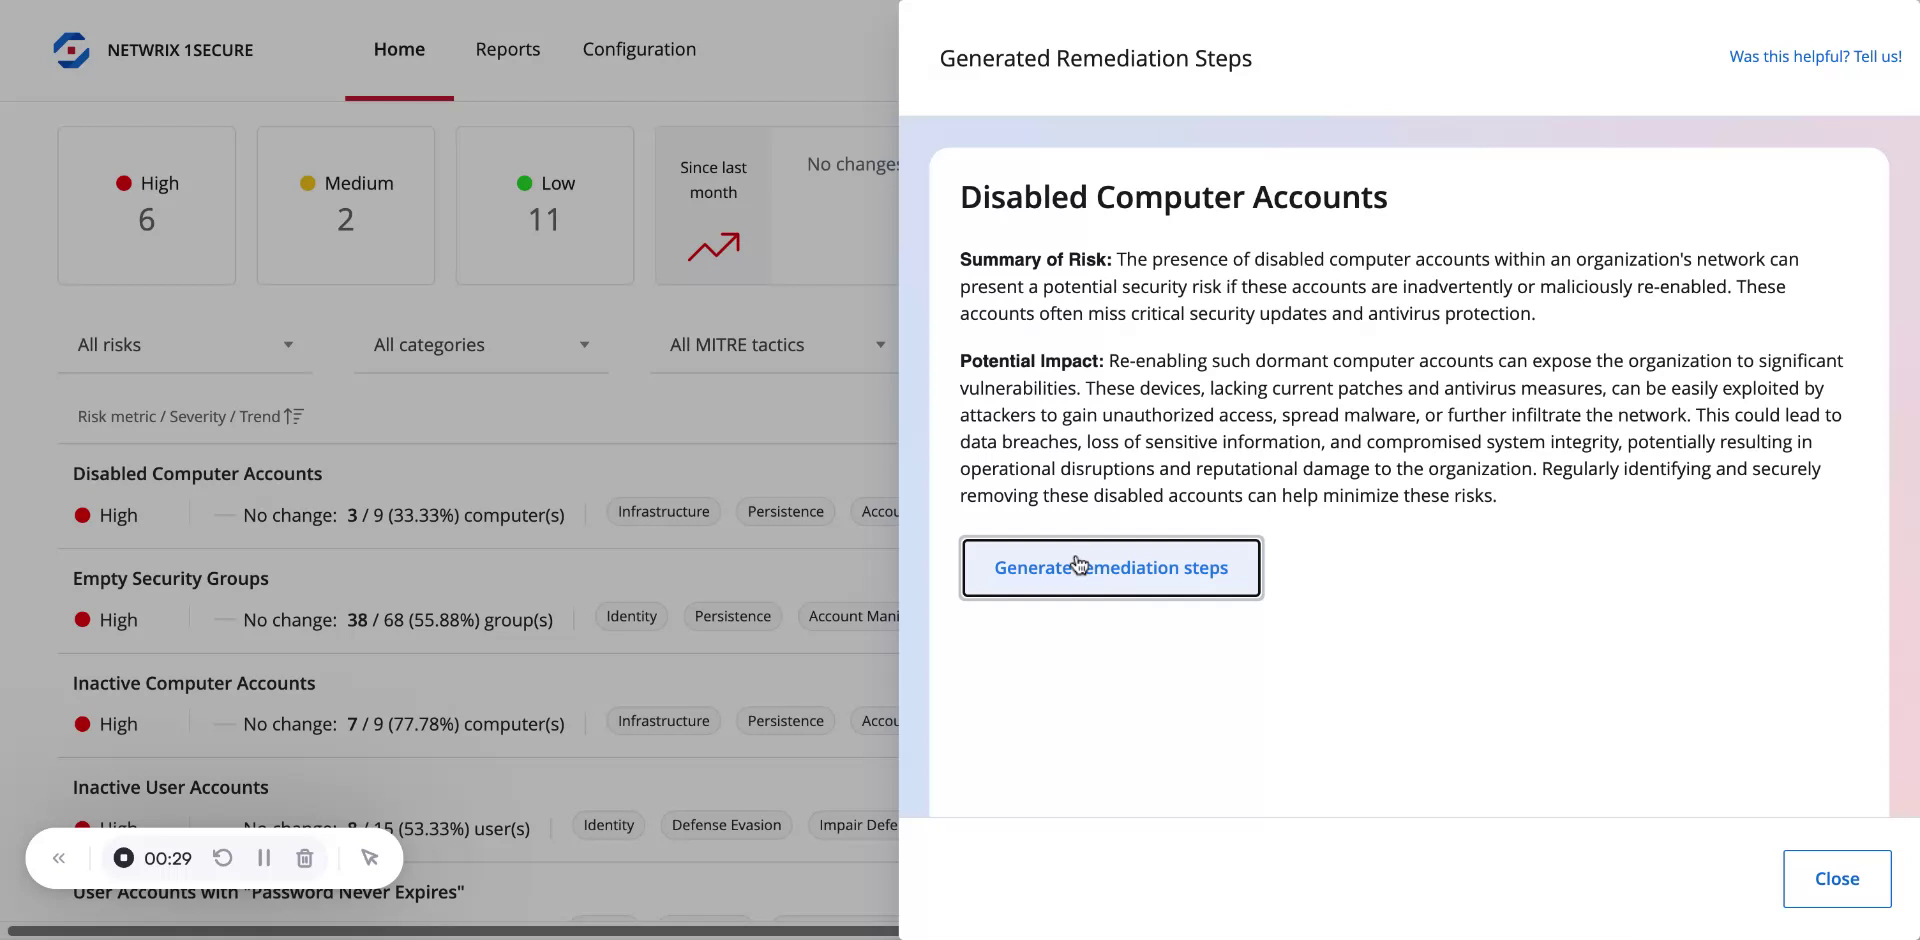Click the sort icon beside Risk metric header
The height and width of the screenshot is (940, 1920).
[x=293, y=416]
